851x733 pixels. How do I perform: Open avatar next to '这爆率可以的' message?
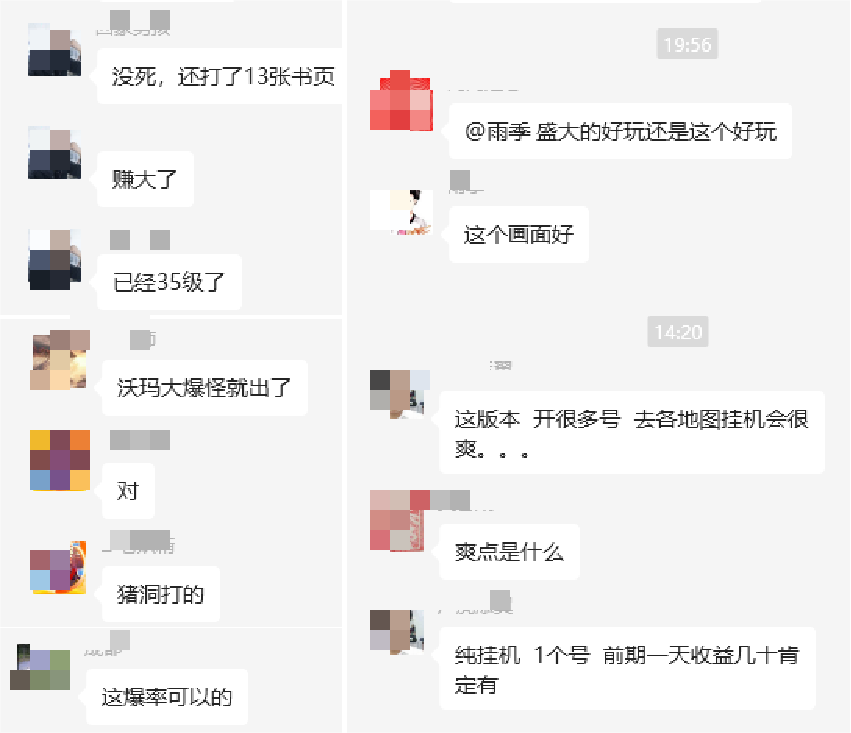(x=40, y=667)
